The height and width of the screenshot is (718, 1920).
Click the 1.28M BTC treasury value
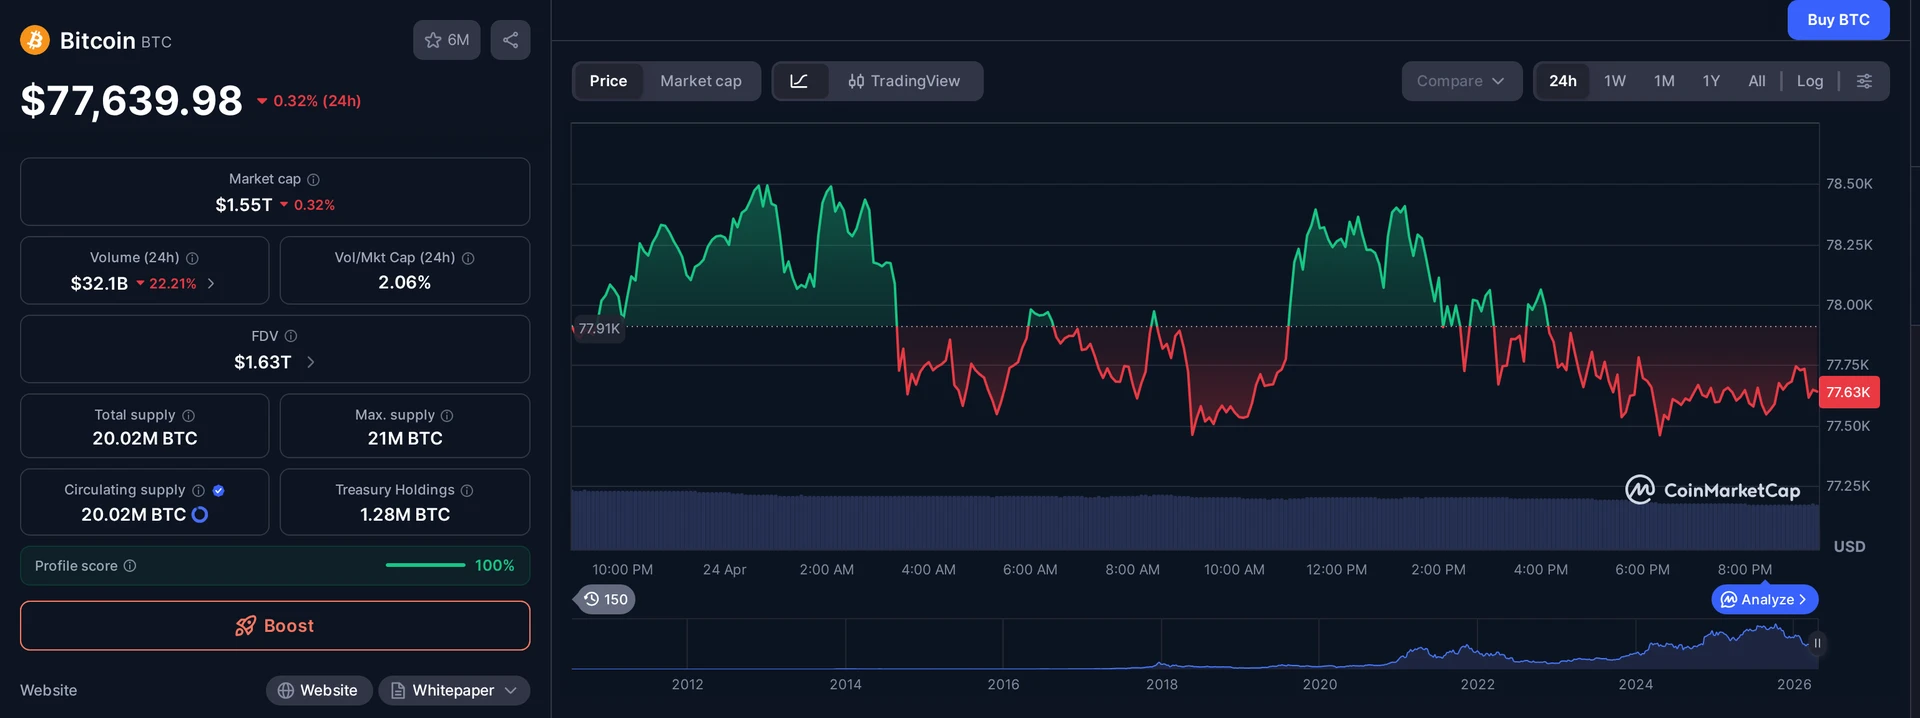tap(405, 514)
